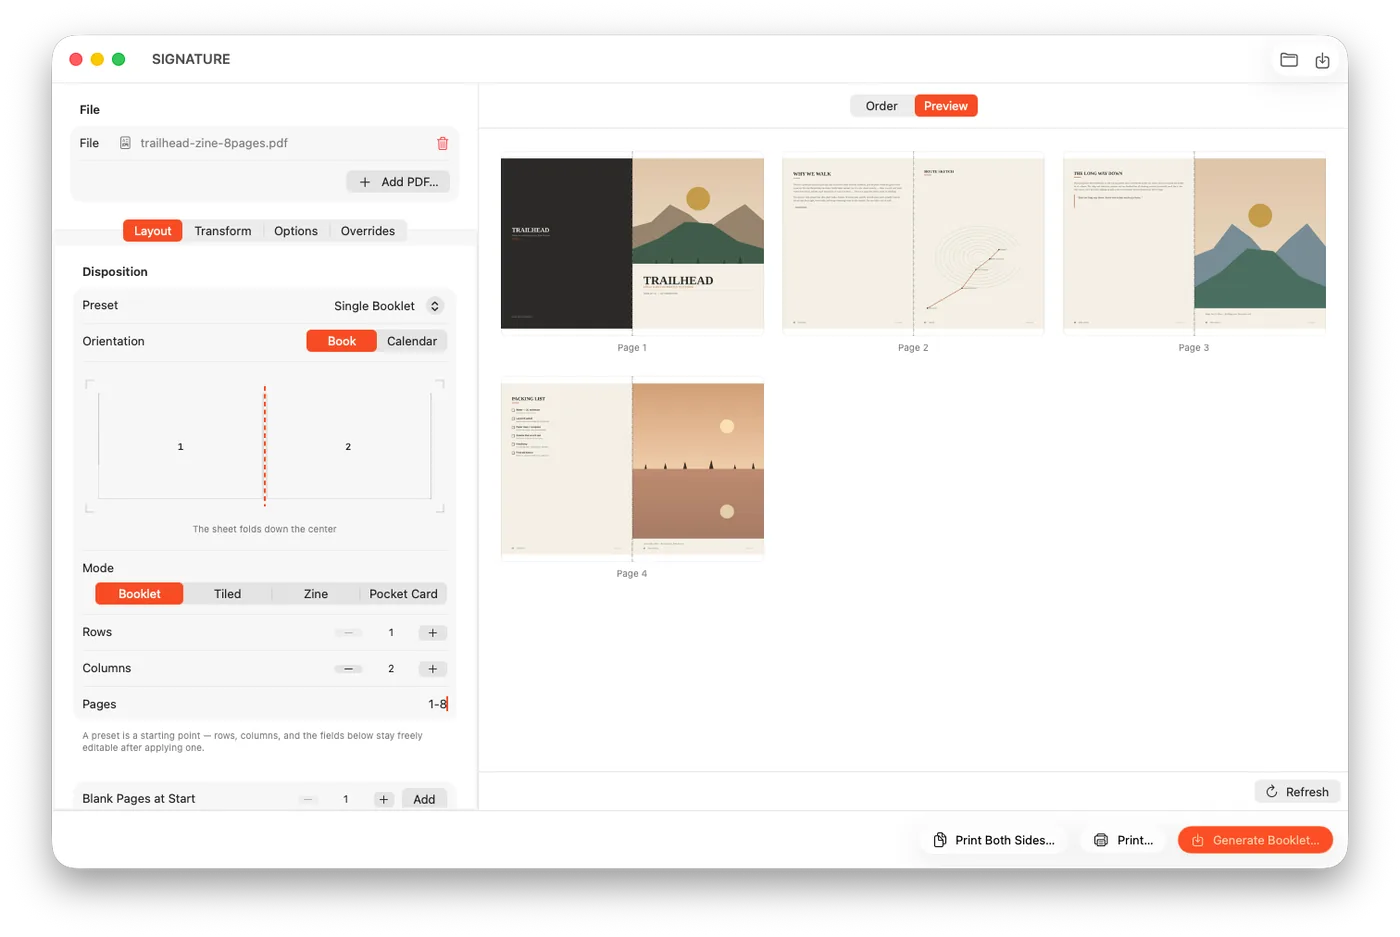
Task: Delete trailhead-zine-8pages.pdf with trash icon
Action: 442,143
